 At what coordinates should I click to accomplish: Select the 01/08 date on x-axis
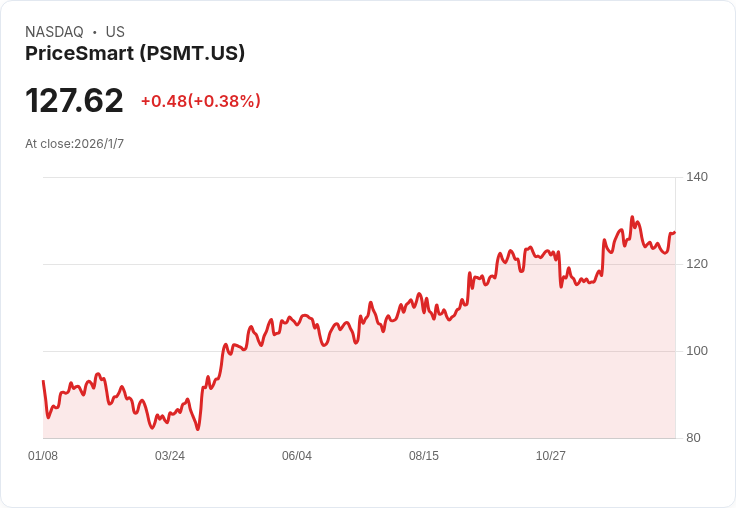tap(43, 456)
